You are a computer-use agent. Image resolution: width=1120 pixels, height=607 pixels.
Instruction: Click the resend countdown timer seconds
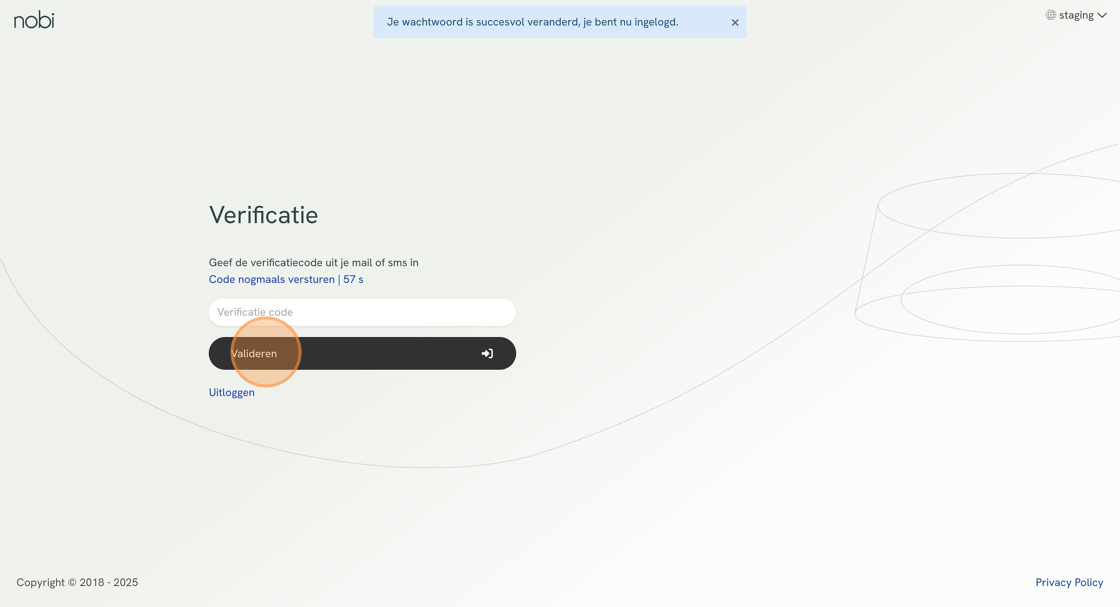click(353, 279)
